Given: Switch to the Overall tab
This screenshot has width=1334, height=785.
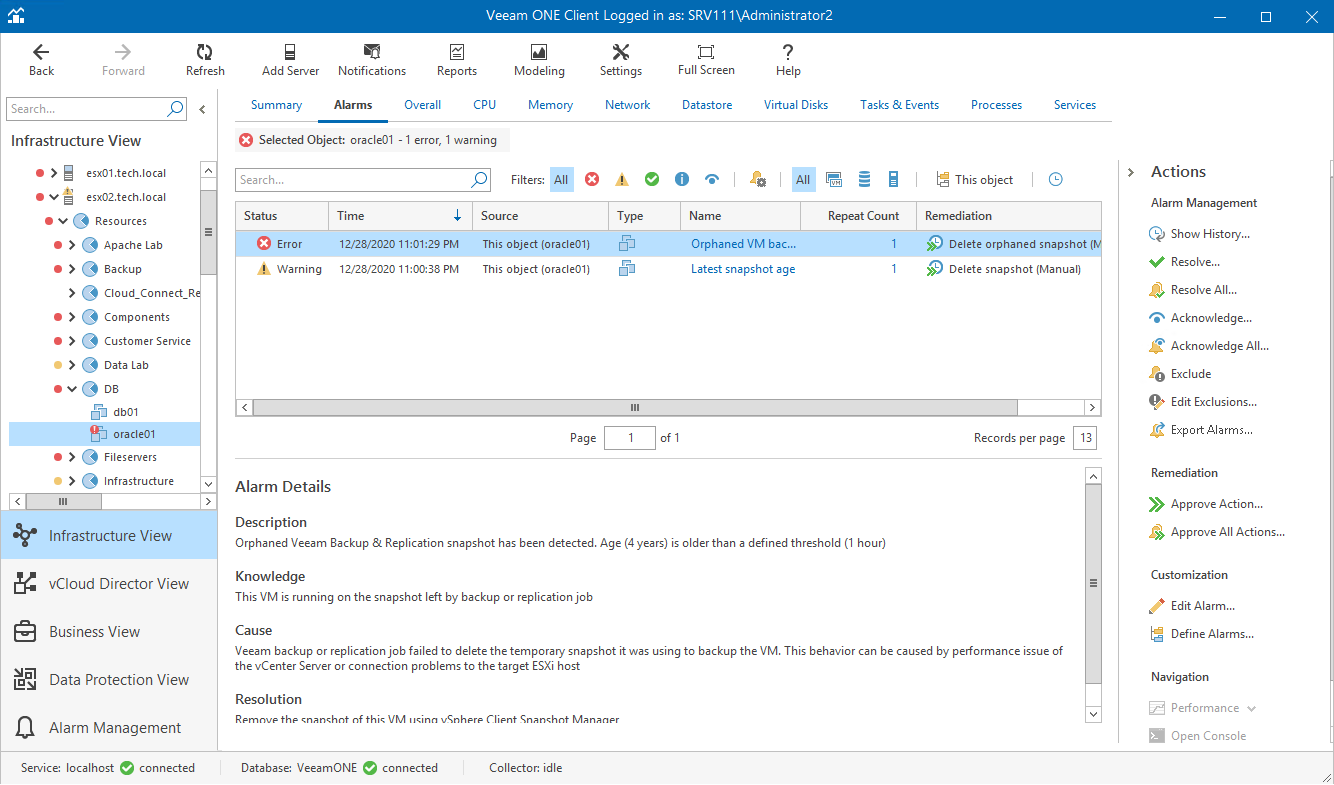Looking at the screenshot, I should coord(423,105).
